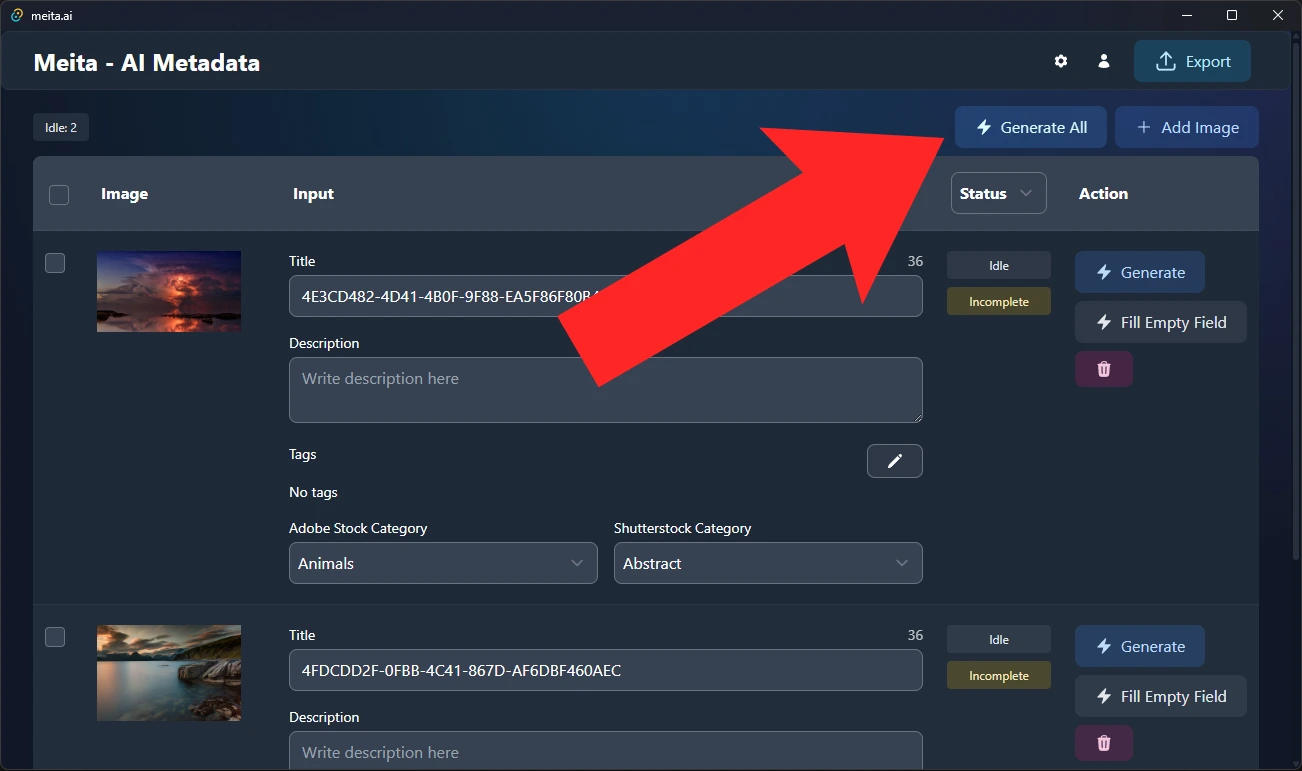Click Fill Empty Field for the first image
This screenshot has height=771, width=1302.
tap(1160, 322)
